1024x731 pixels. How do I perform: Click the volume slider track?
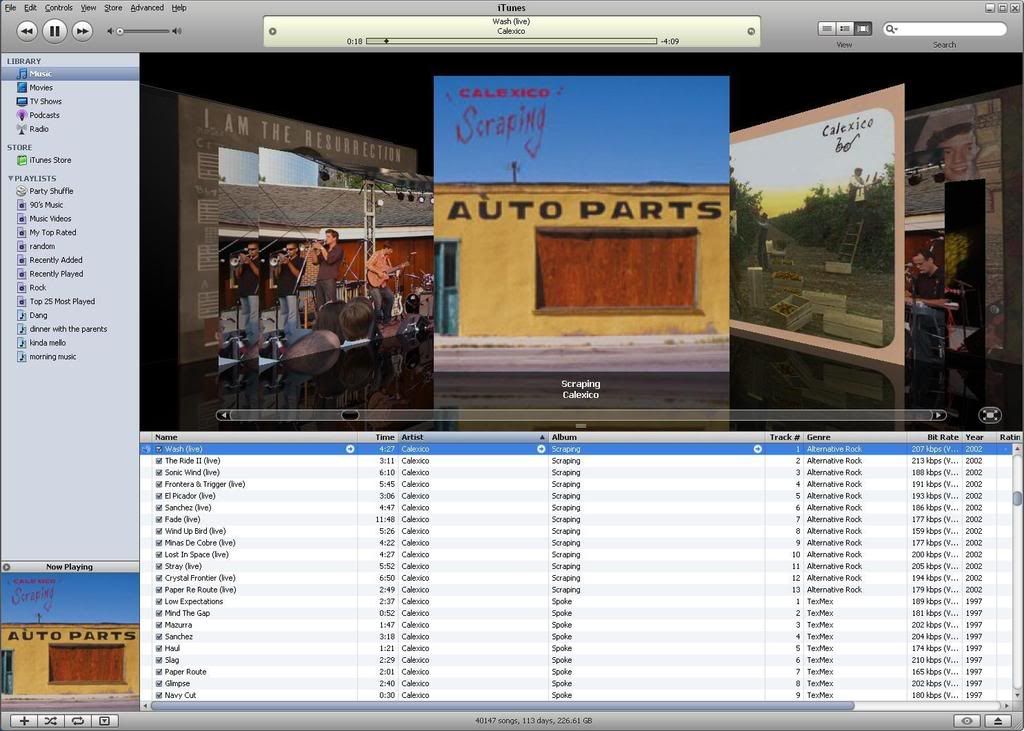pyautogui.click(x=143, y=31)
